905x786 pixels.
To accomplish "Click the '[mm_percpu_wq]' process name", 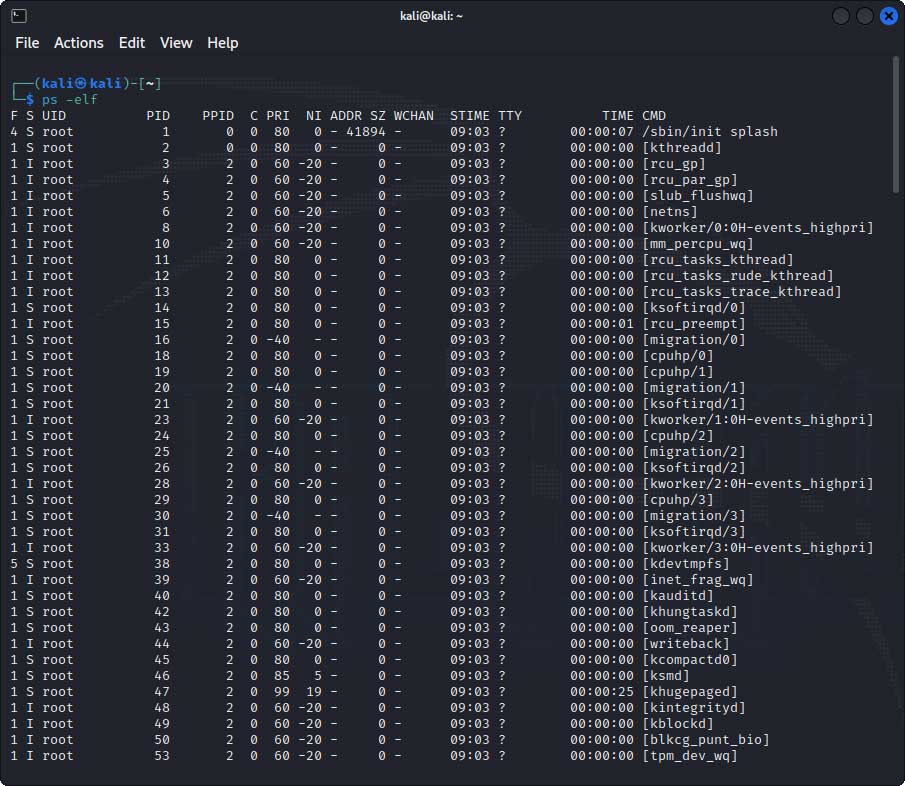I will (698, 244).
